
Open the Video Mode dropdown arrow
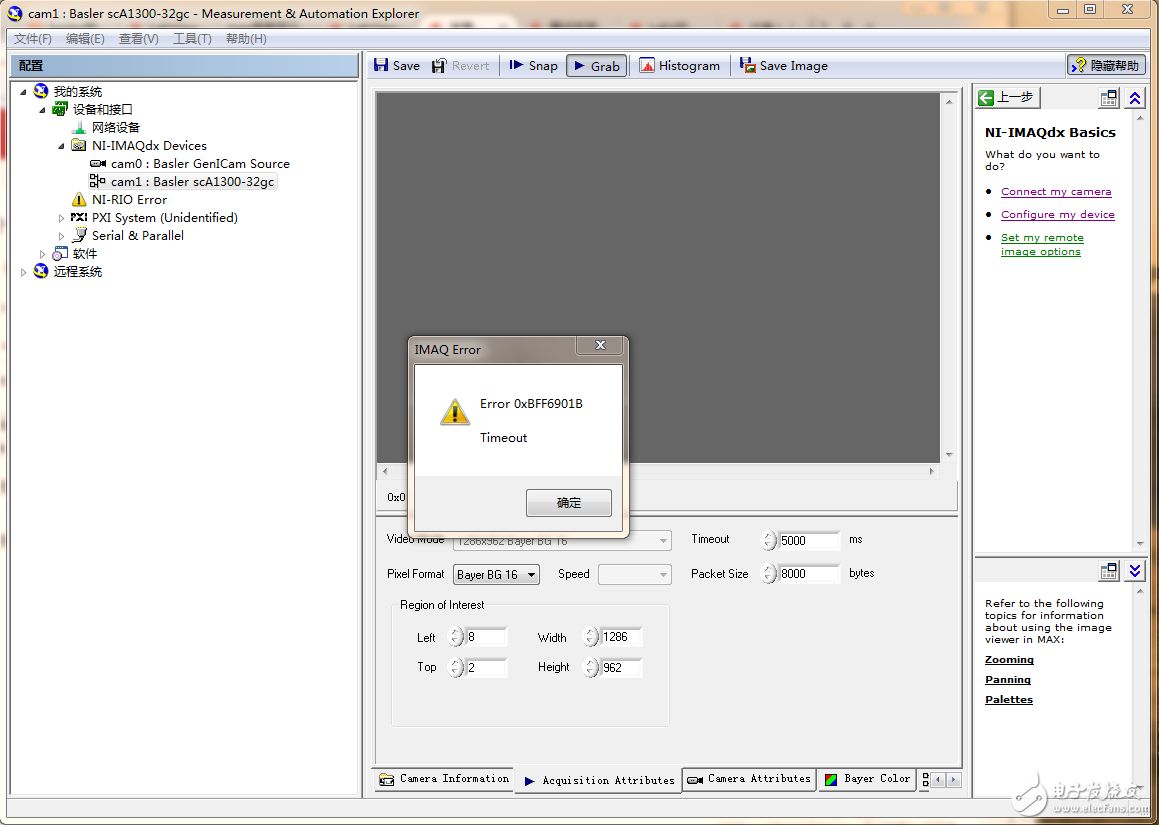663,541
